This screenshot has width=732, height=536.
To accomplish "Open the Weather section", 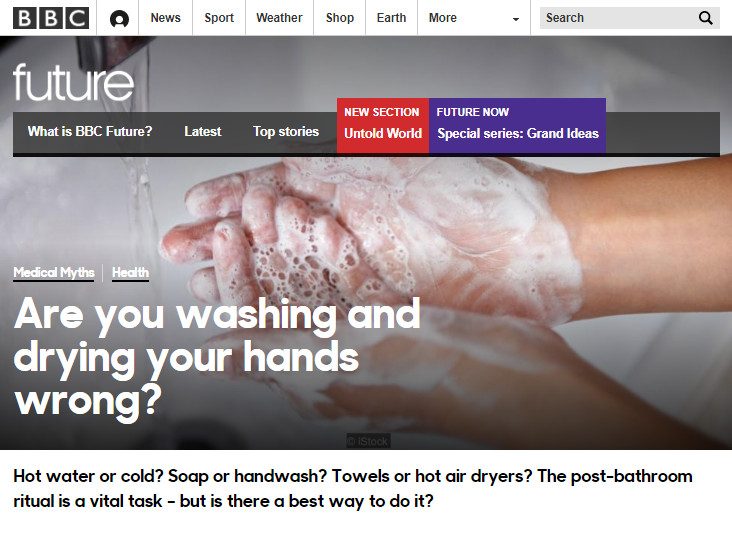I will 279,18.
